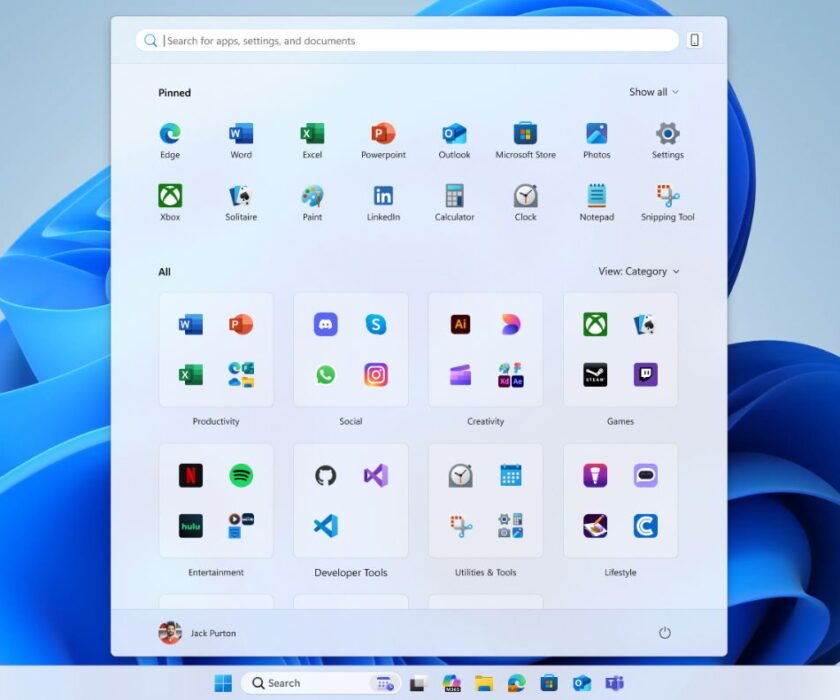Open the purple flashlight app in Lifestyle
Screen dimensions: 840x700
click(595, 475)
